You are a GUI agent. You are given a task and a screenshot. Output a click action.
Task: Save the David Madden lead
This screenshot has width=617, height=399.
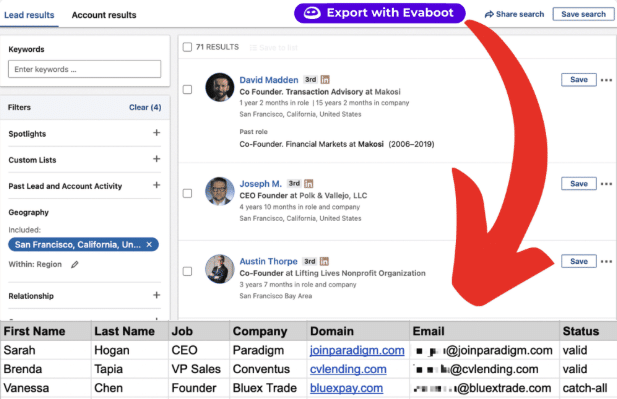click(579, 79)
